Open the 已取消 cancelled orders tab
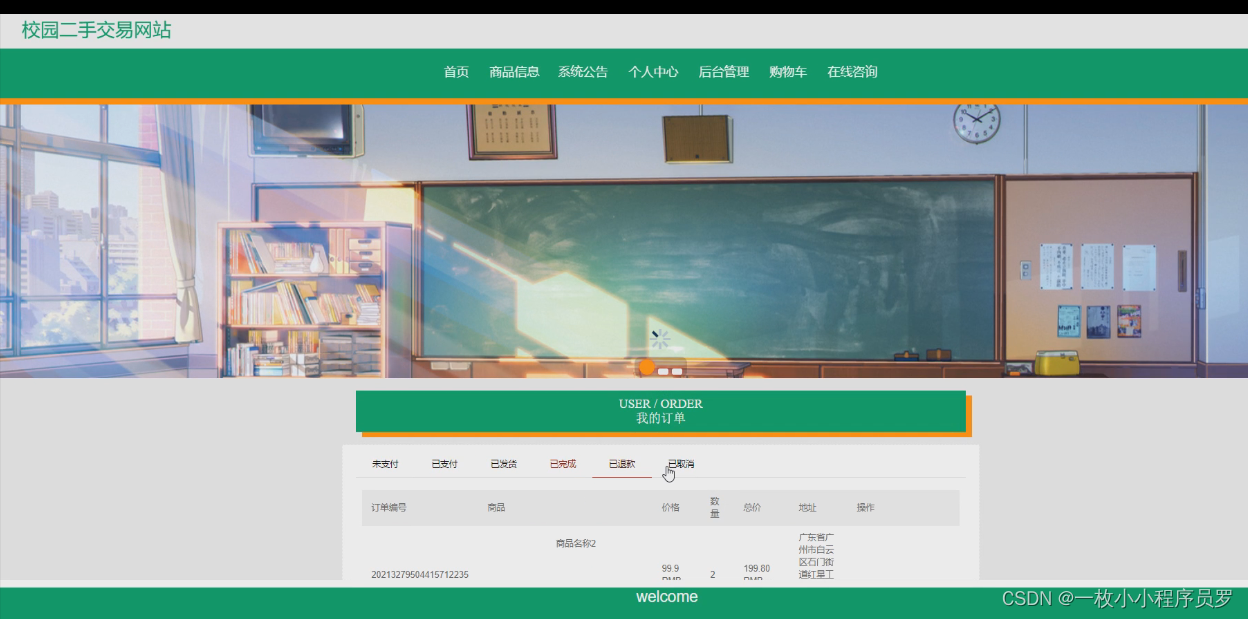The width and height of the screenshot is (1248, 619). [681, 464]
